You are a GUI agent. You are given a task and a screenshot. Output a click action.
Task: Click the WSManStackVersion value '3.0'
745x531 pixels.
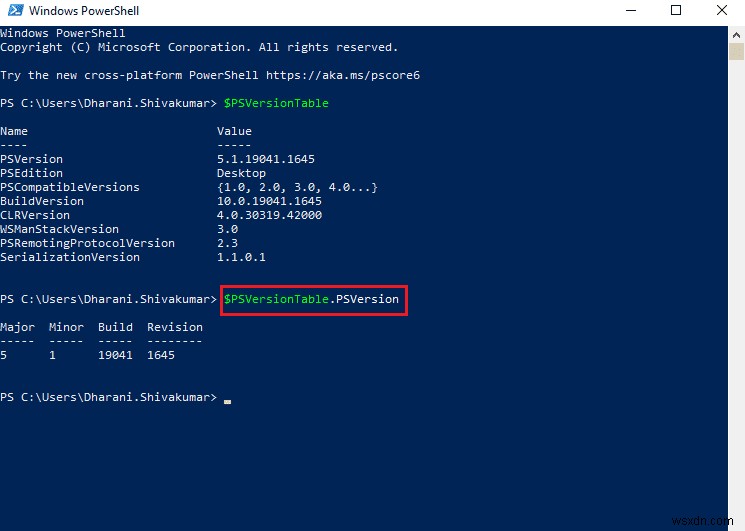pos(227,229)
